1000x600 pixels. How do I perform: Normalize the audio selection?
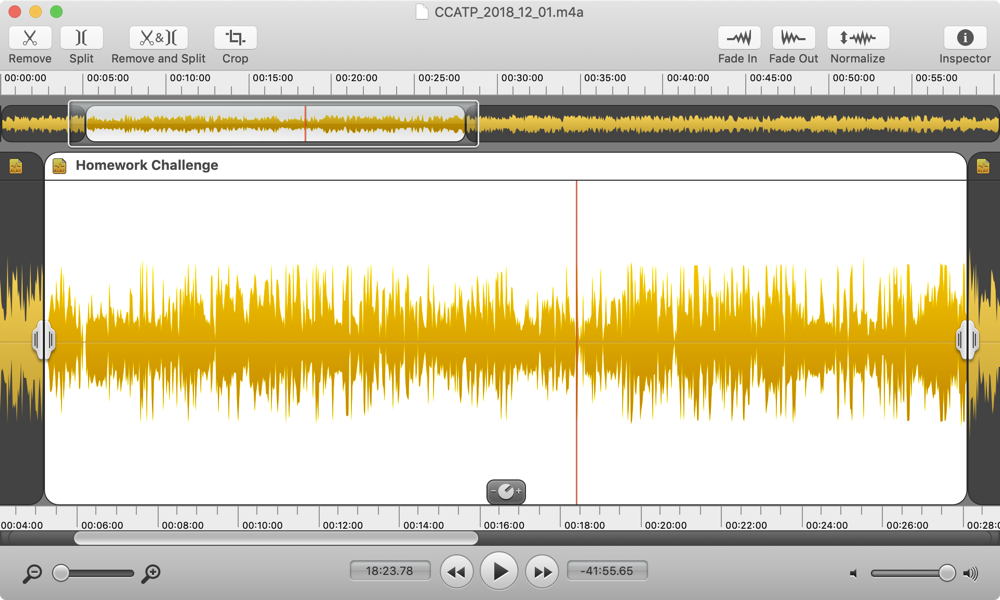857,38
